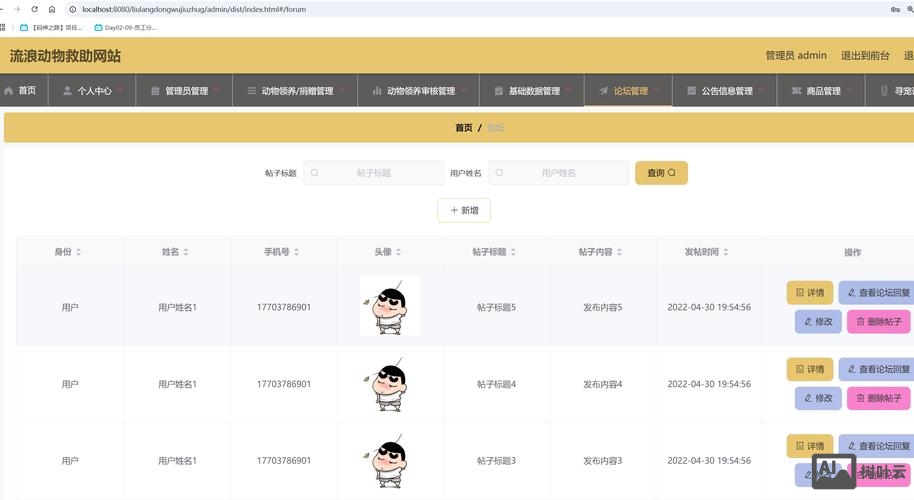The width and height of the screenshot is (914, 500).
Task: Sort by the 手机号 column
Action: [x=296, y=252]
